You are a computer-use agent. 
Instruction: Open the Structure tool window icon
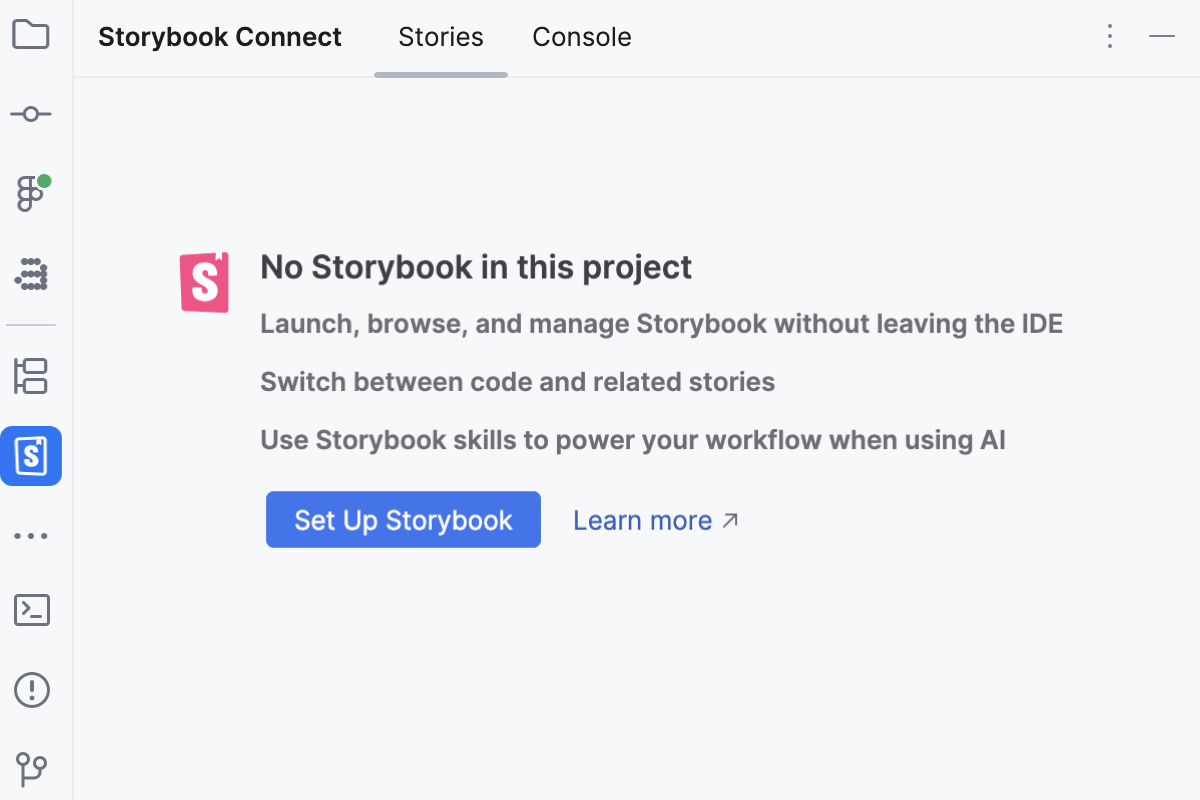[x=31, y=376]
